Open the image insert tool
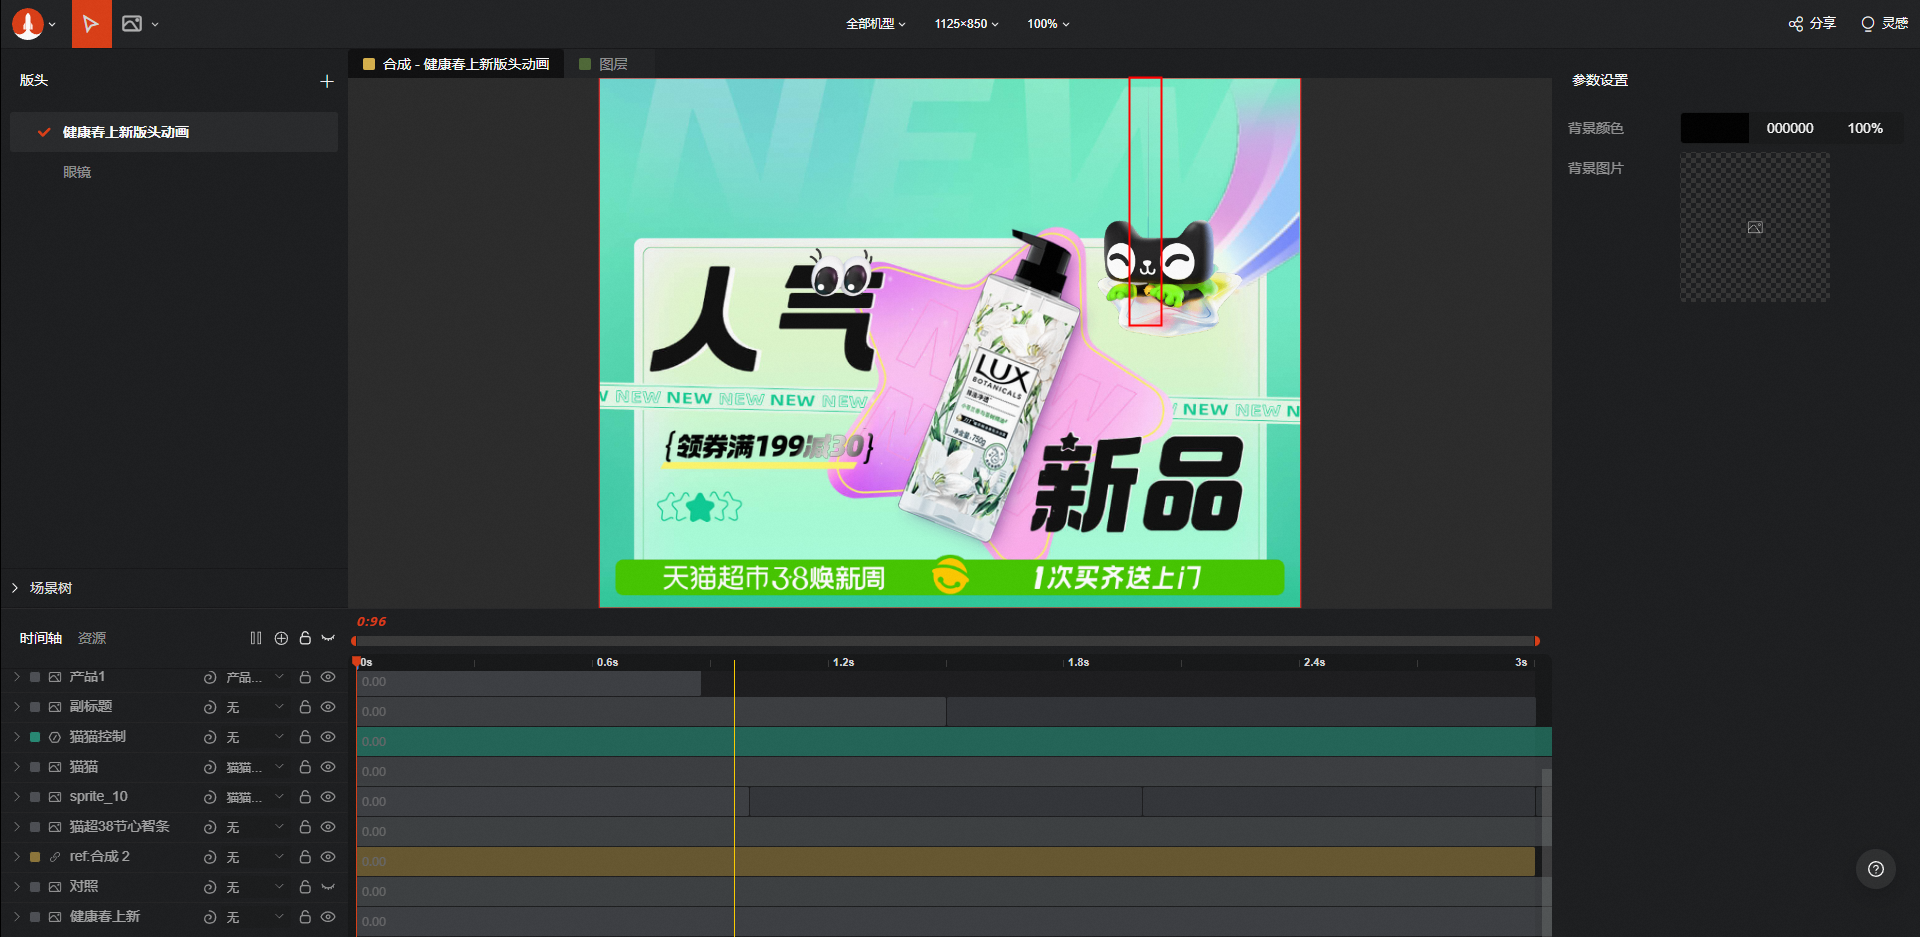 pos(131,24)
